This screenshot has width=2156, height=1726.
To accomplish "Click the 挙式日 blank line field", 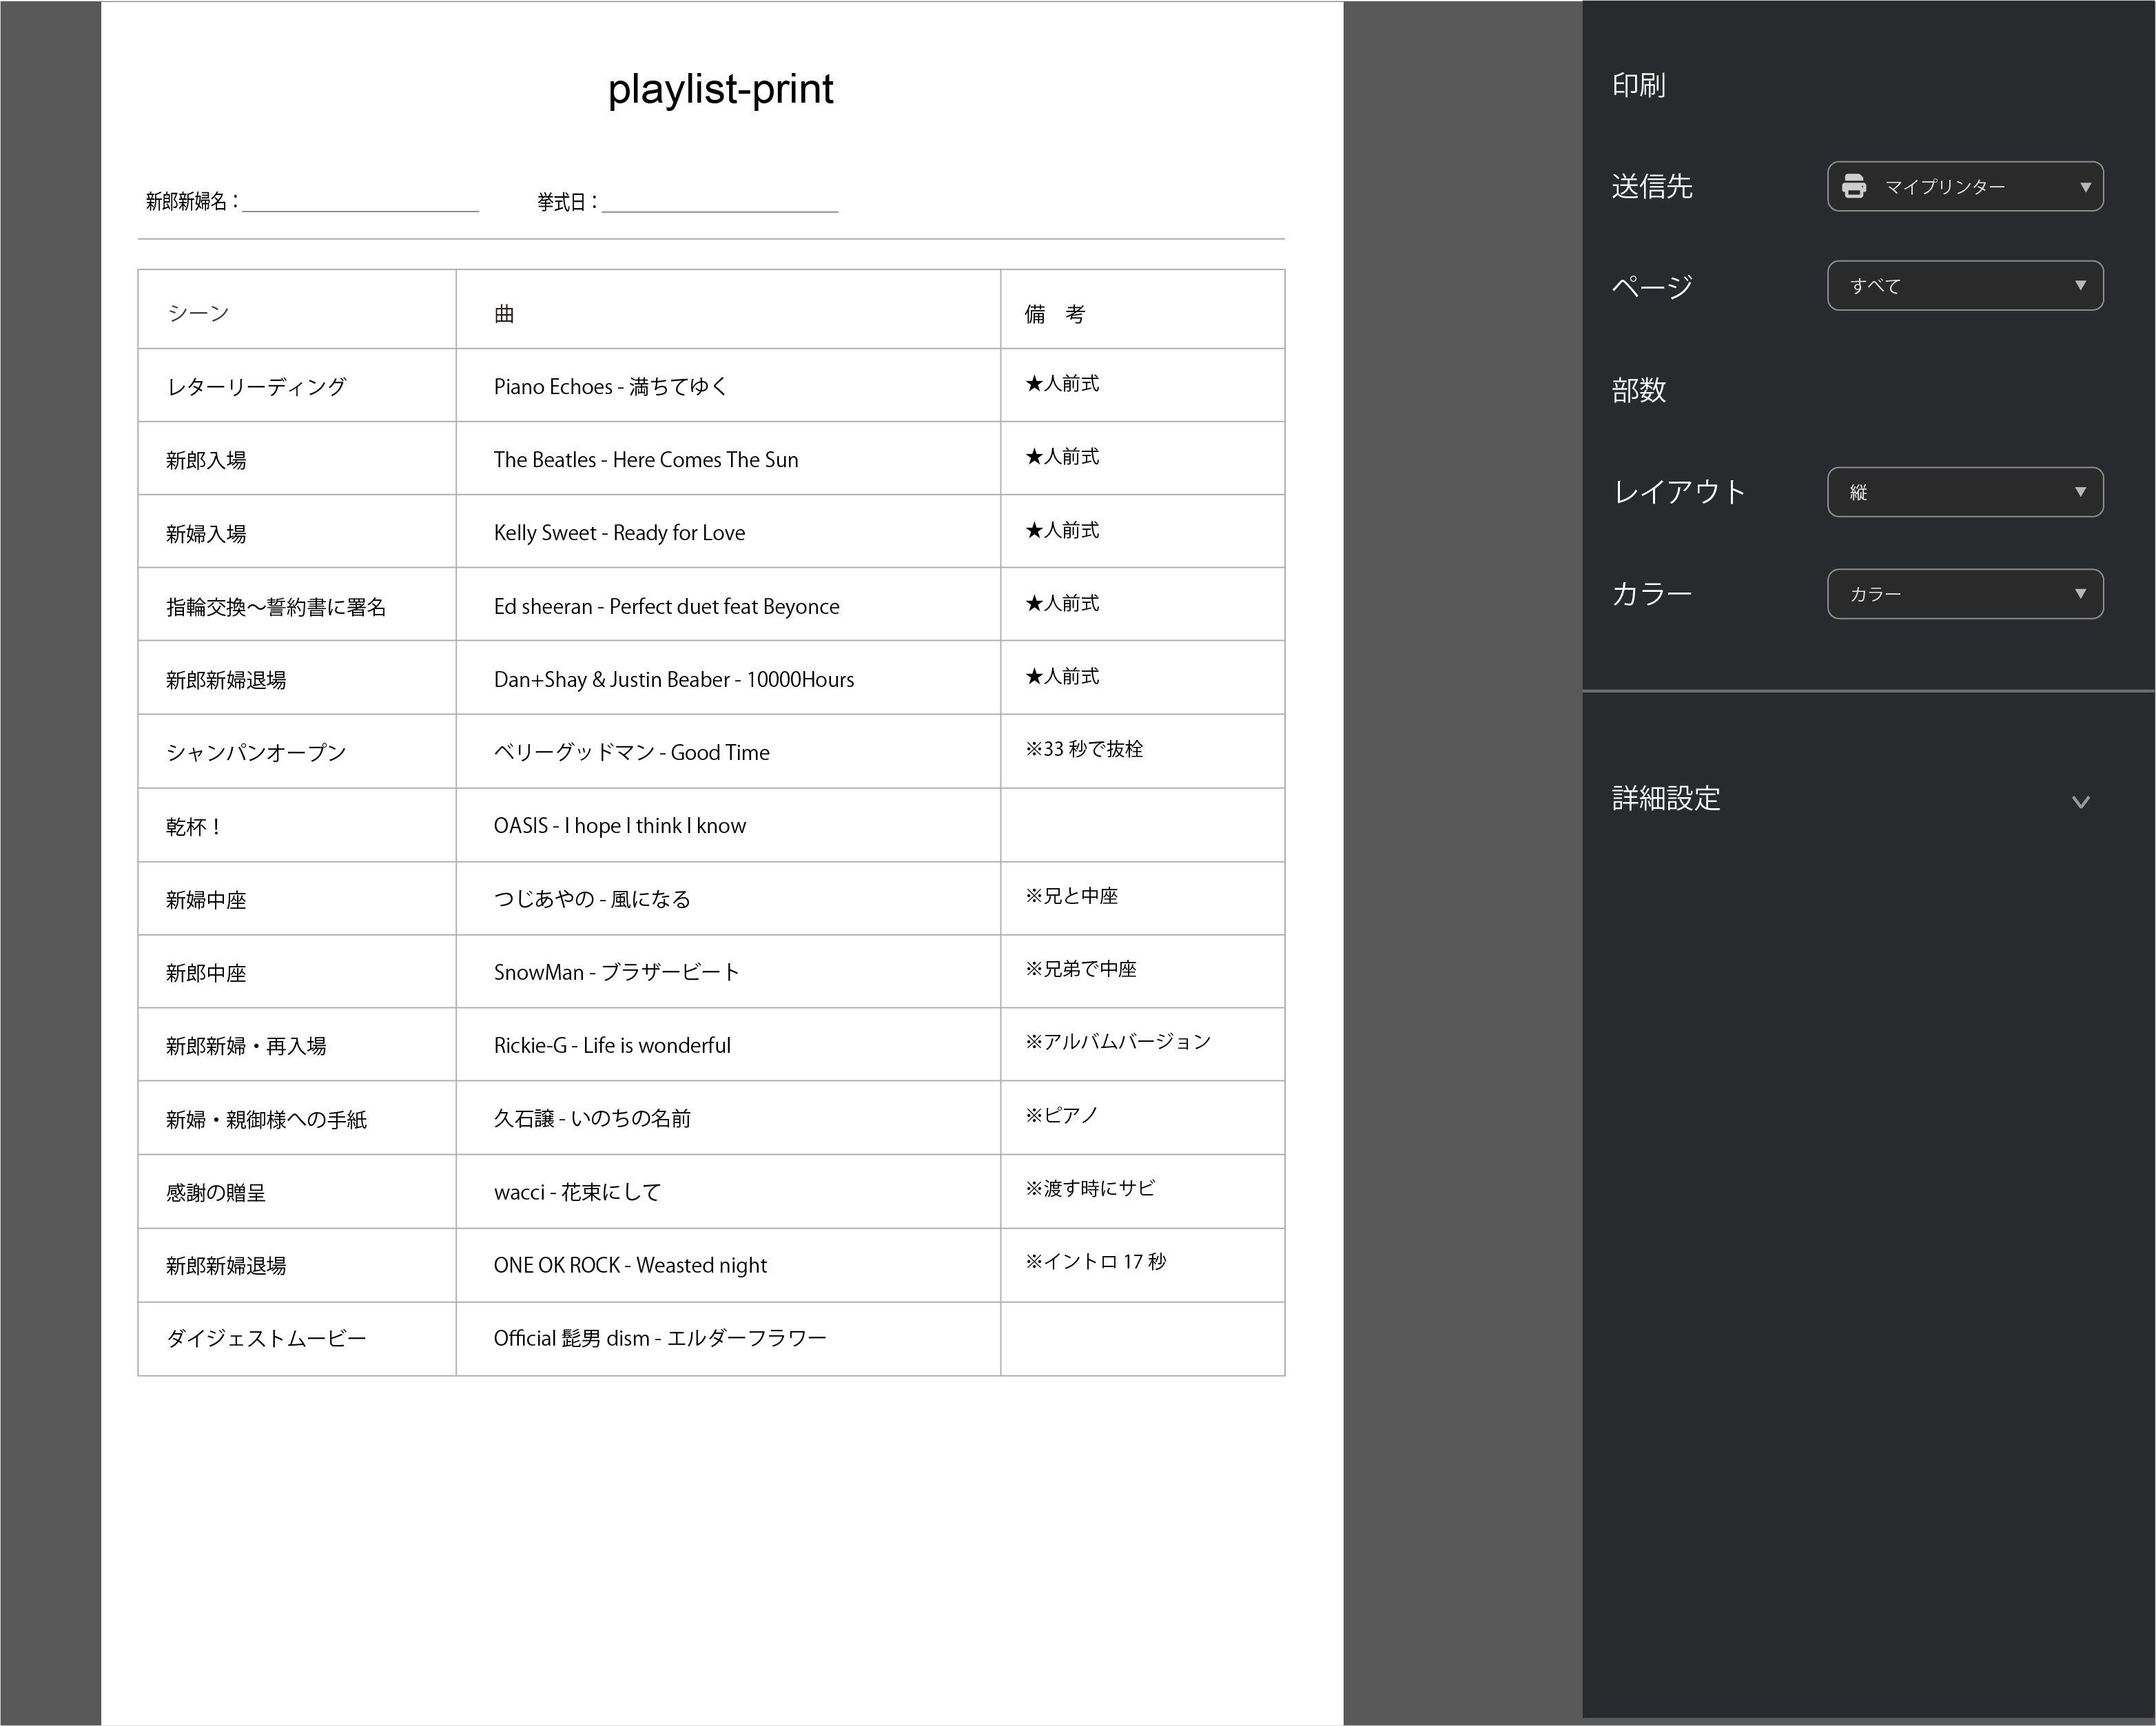I will [720, 202].
